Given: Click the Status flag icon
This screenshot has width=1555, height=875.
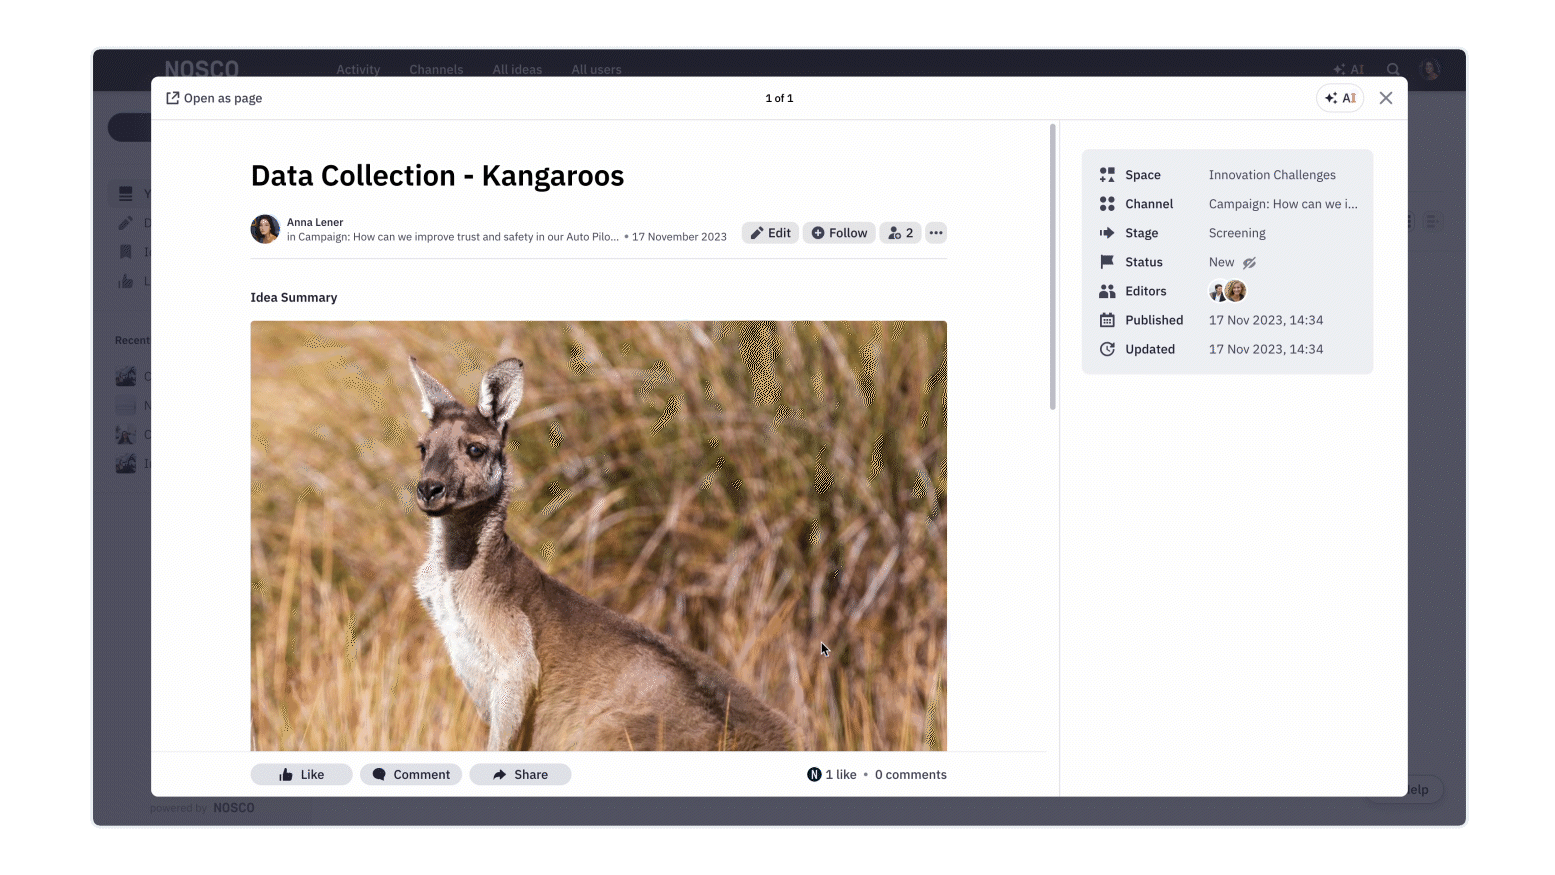Looking at the screenshot, I should pos(1107,262).
